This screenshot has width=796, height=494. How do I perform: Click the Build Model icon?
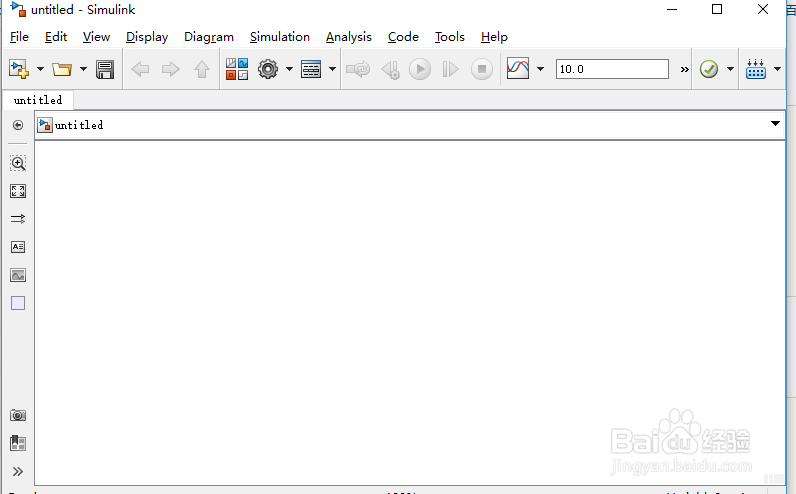(756, 69)
